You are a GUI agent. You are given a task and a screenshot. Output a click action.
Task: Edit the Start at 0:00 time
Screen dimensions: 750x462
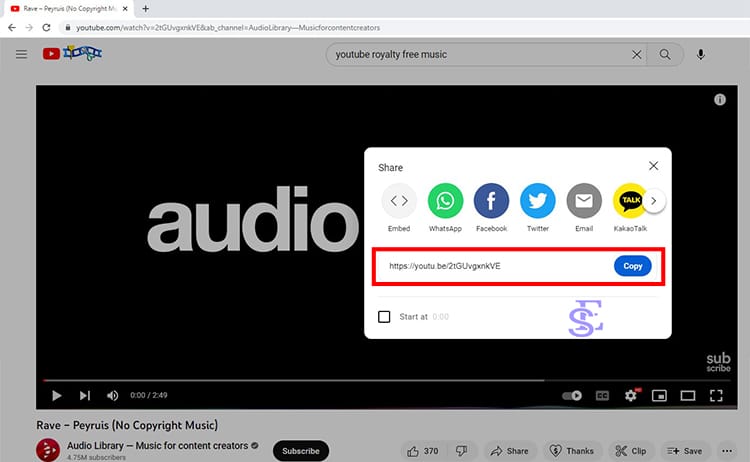[441, 317]
